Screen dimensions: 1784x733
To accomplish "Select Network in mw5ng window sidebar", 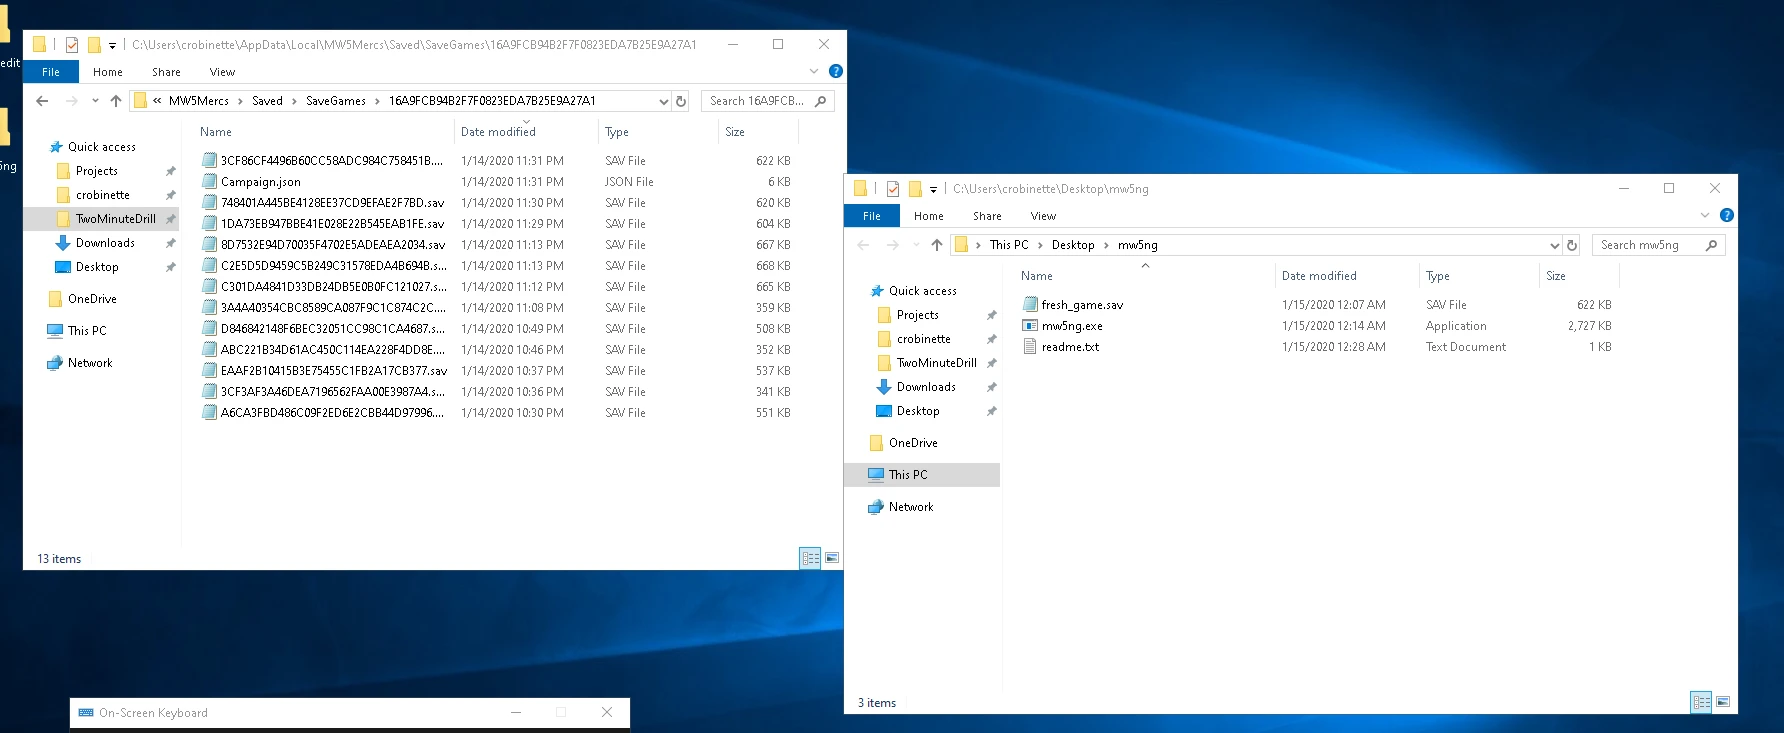I will 911,507.
